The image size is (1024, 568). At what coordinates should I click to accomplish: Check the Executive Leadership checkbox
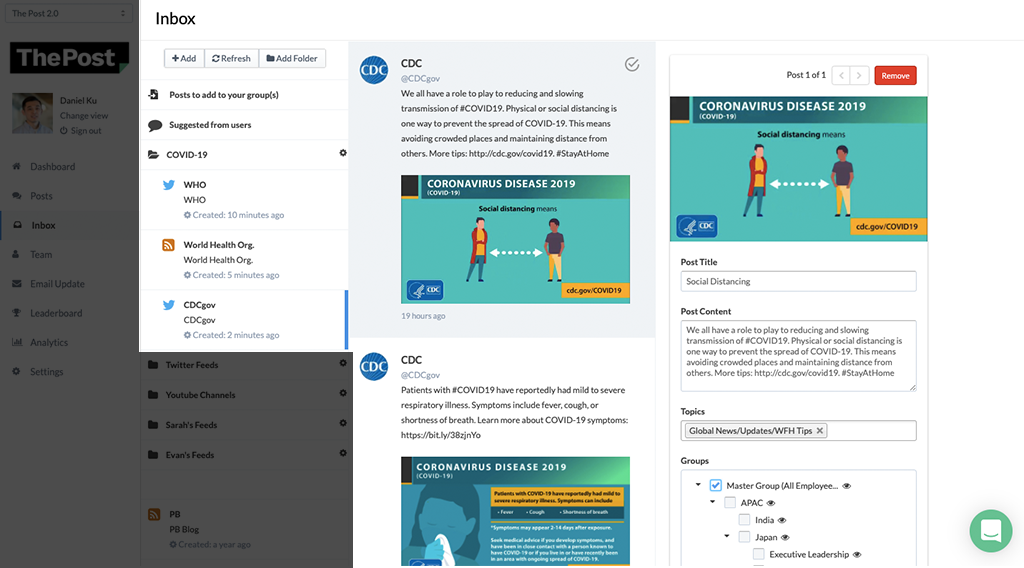point(759,554)
